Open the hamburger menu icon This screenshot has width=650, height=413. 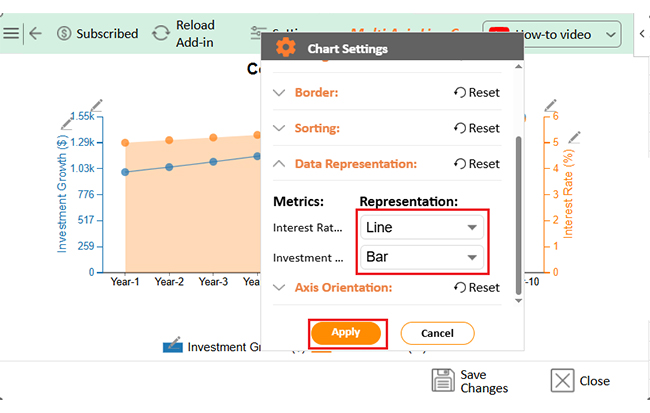pos(11,33)
